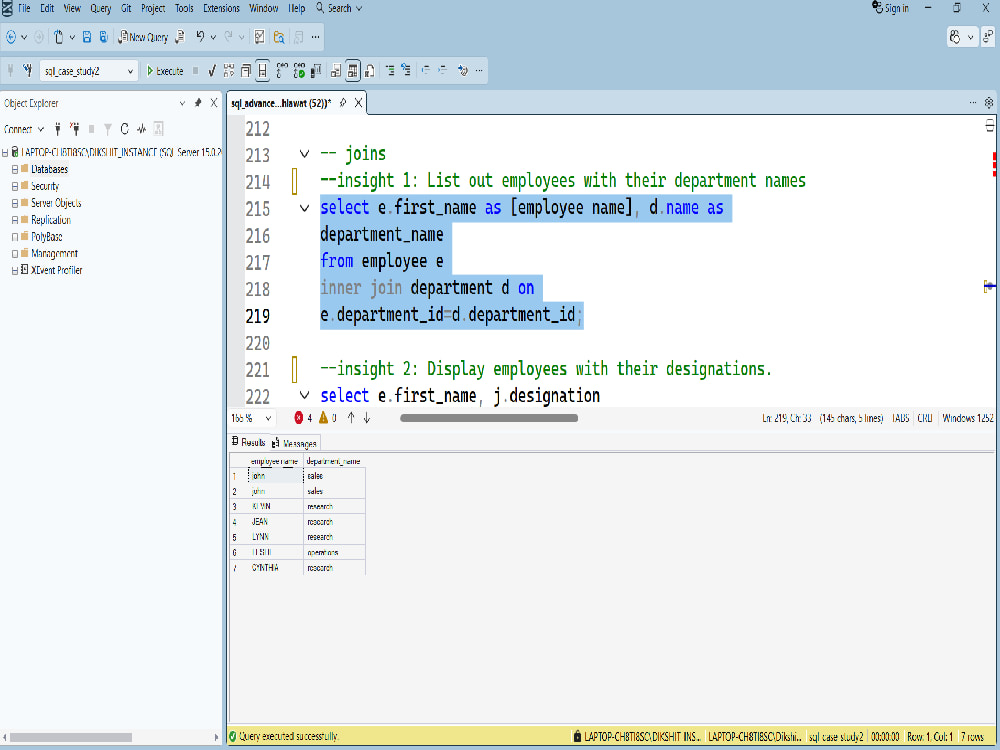
Task: Open the Query menu
Action: 100,8
